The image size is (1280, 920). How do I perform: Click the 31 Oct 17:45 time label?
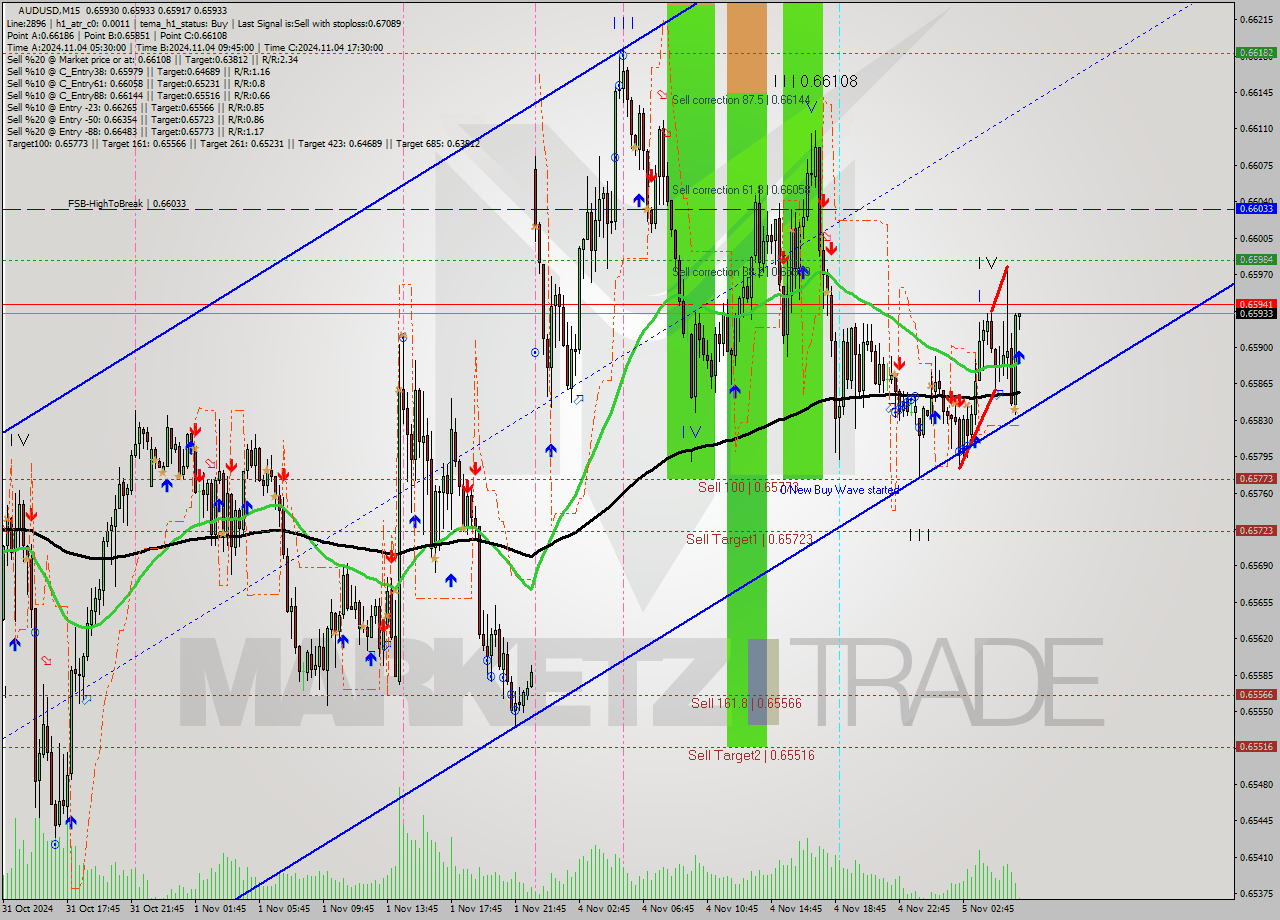click(93, 909)
